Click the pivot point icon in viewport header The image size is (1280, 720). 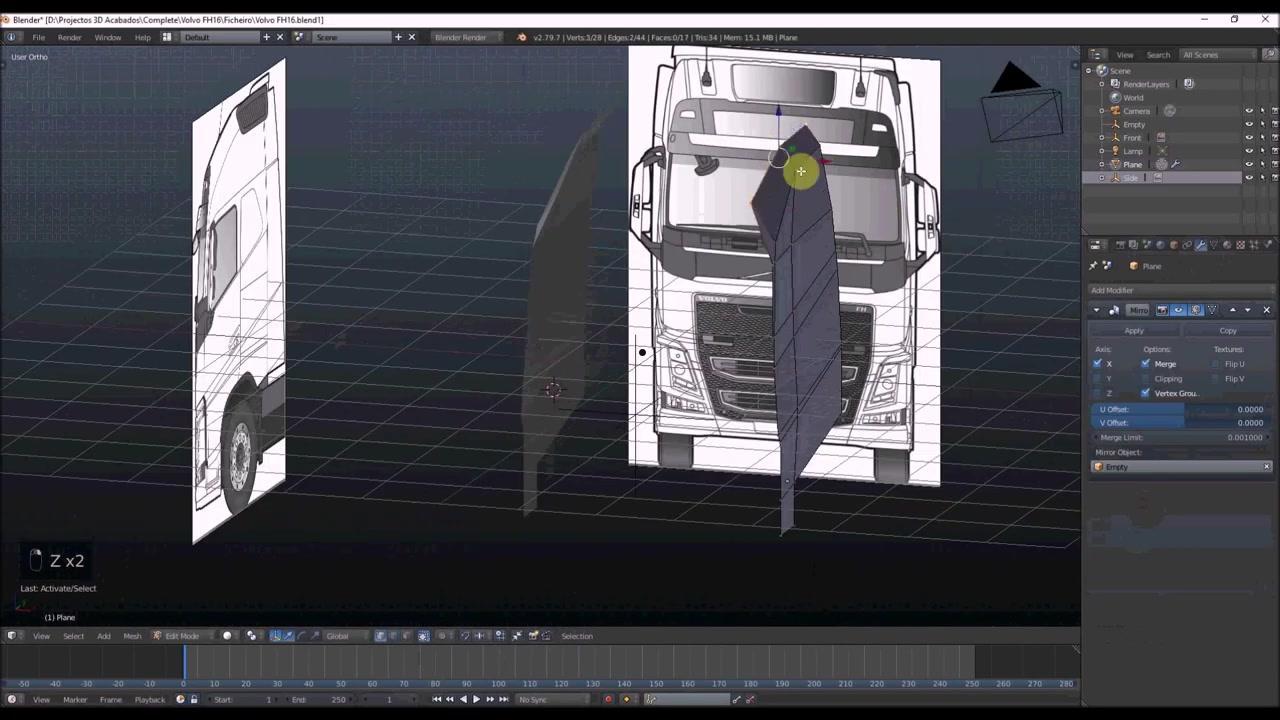point(251,636)
